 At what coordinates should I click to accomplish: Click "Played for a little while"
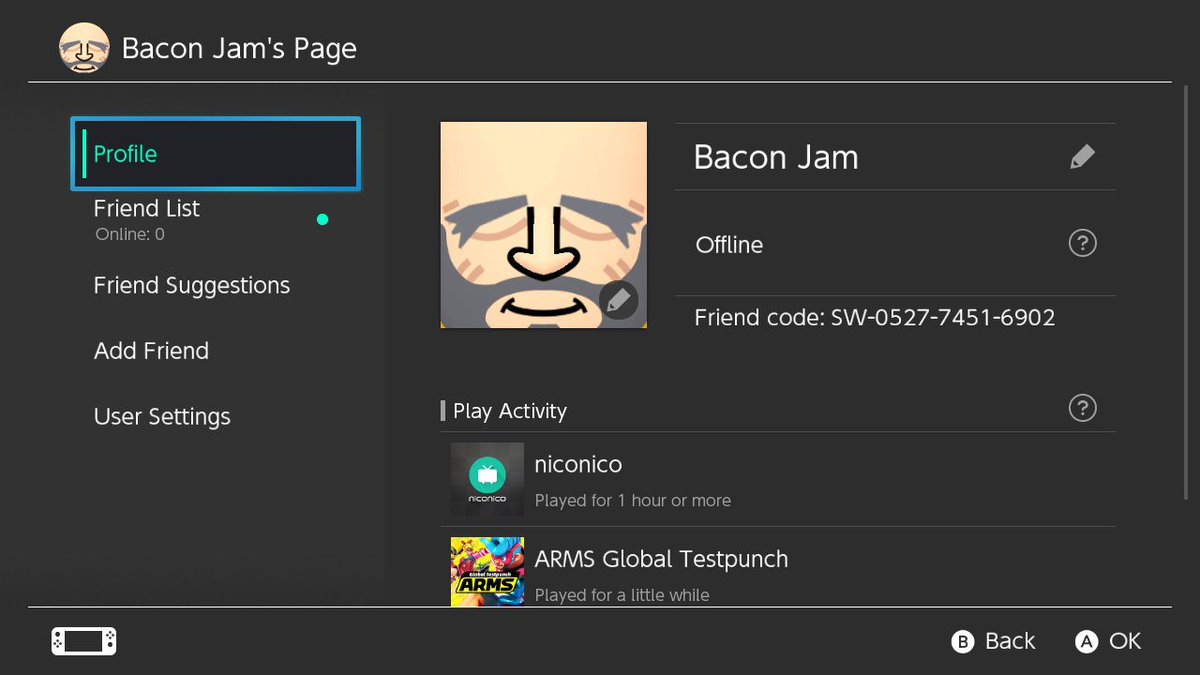click(622, 595)
